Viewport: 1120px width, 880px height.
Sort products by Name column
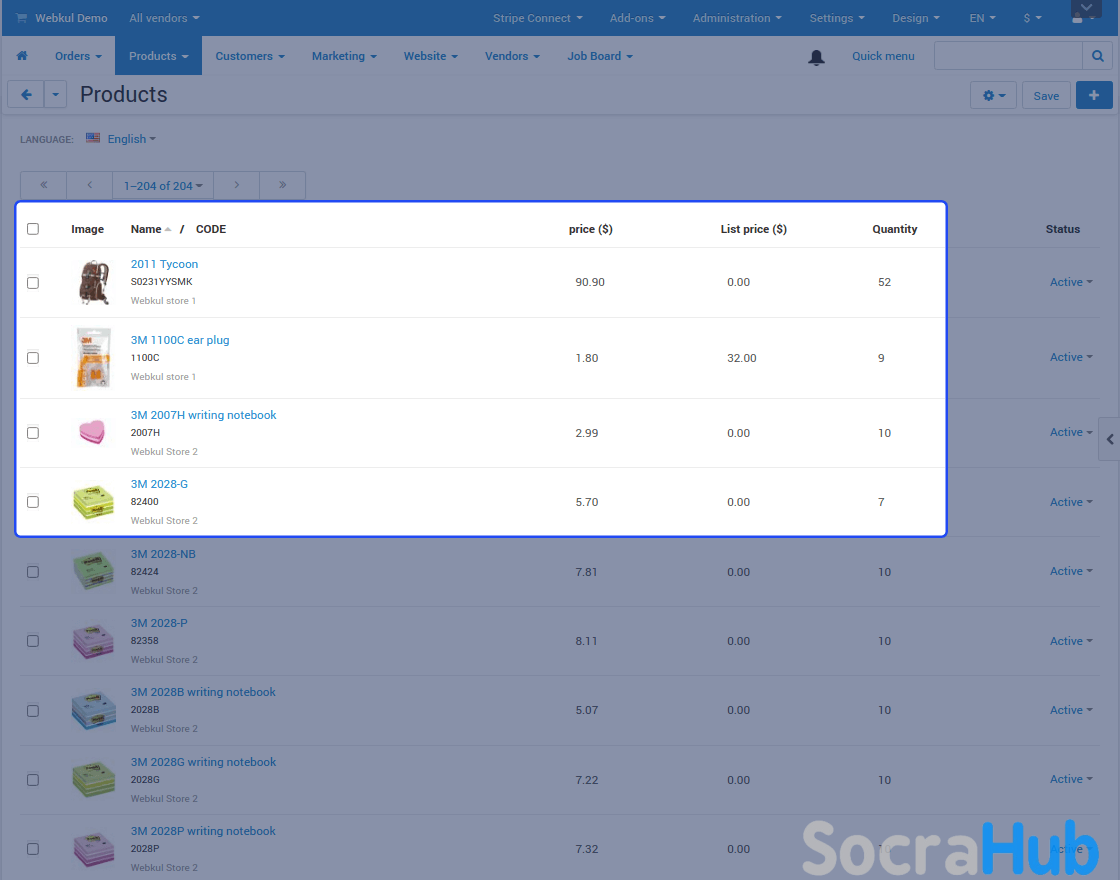pos(151,229)
